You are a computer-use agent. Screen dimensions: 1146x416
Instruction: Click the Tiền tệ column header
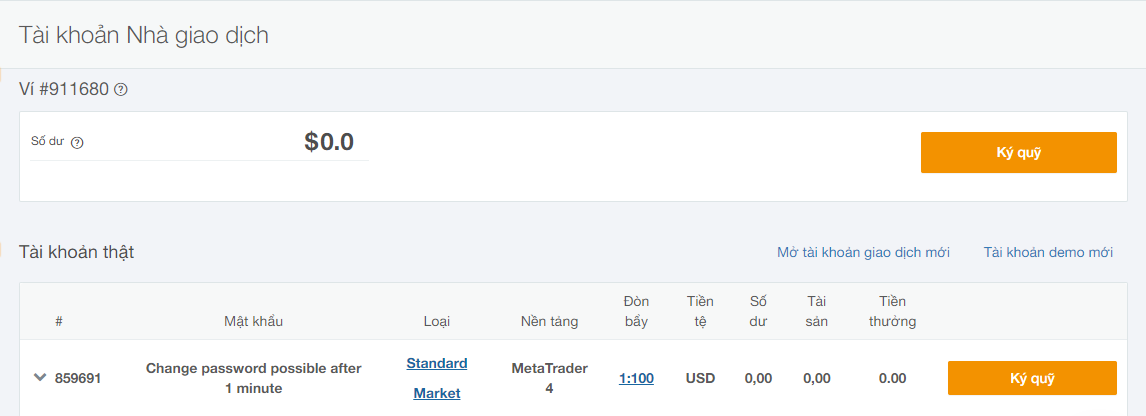click(700, 311)
